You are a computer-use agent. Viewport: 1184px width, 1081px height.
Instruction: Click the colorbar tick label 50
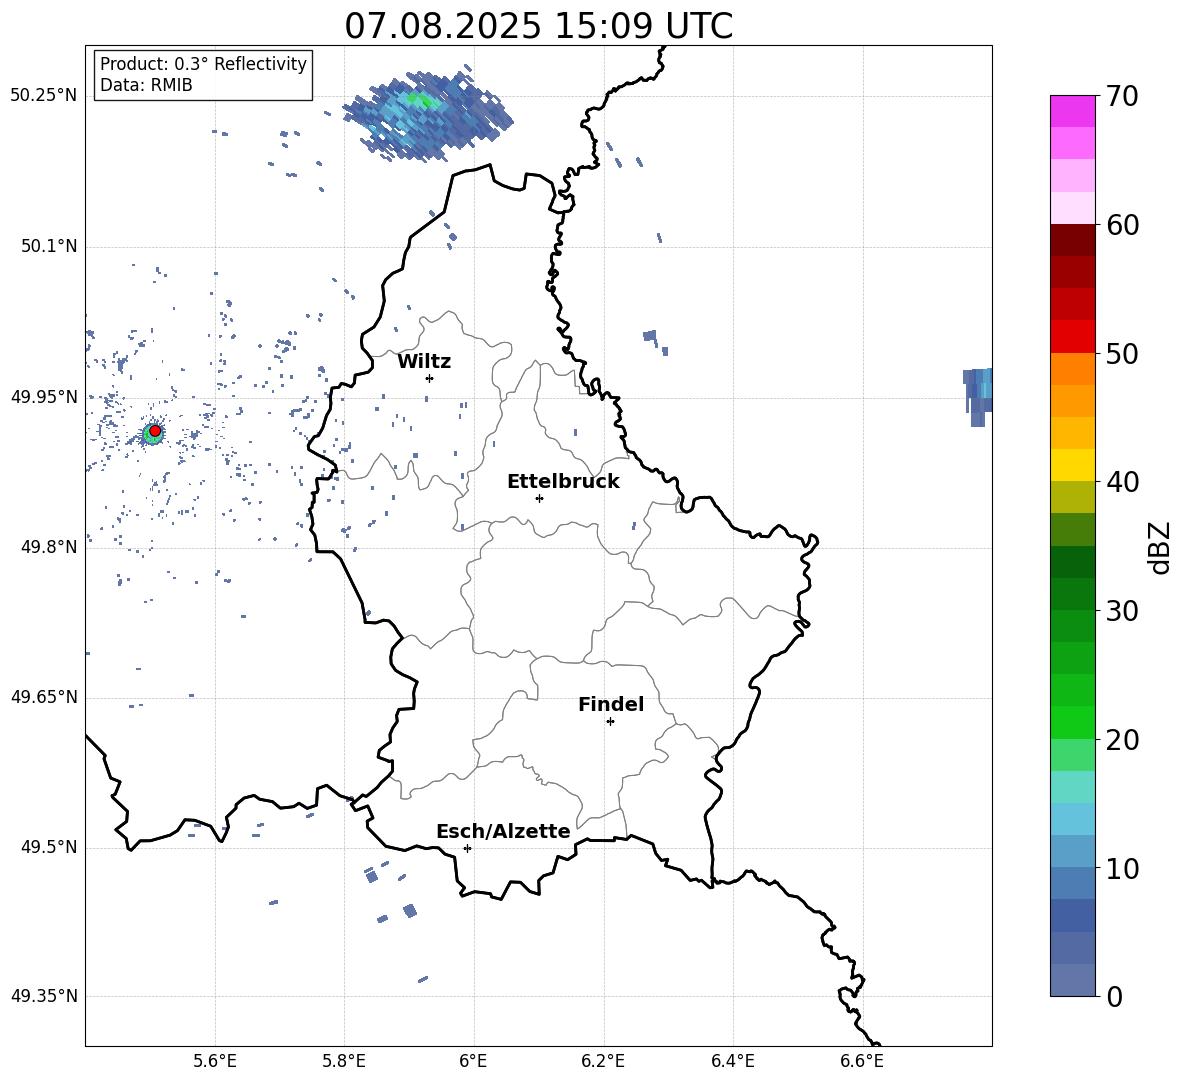click(x=1123, y=353)
